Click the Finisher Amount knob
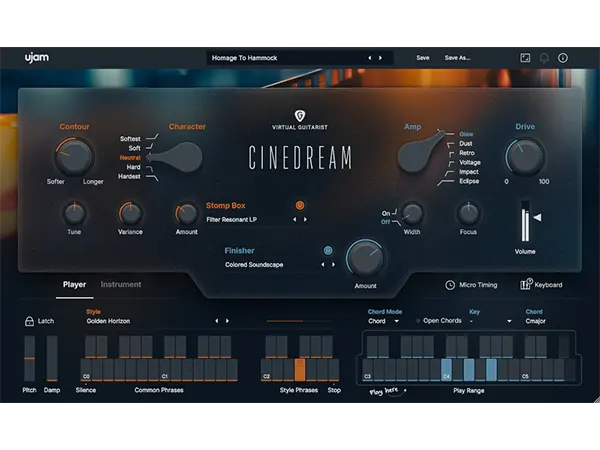This screenshot has width=600, height=450. (x=365, y=258)
